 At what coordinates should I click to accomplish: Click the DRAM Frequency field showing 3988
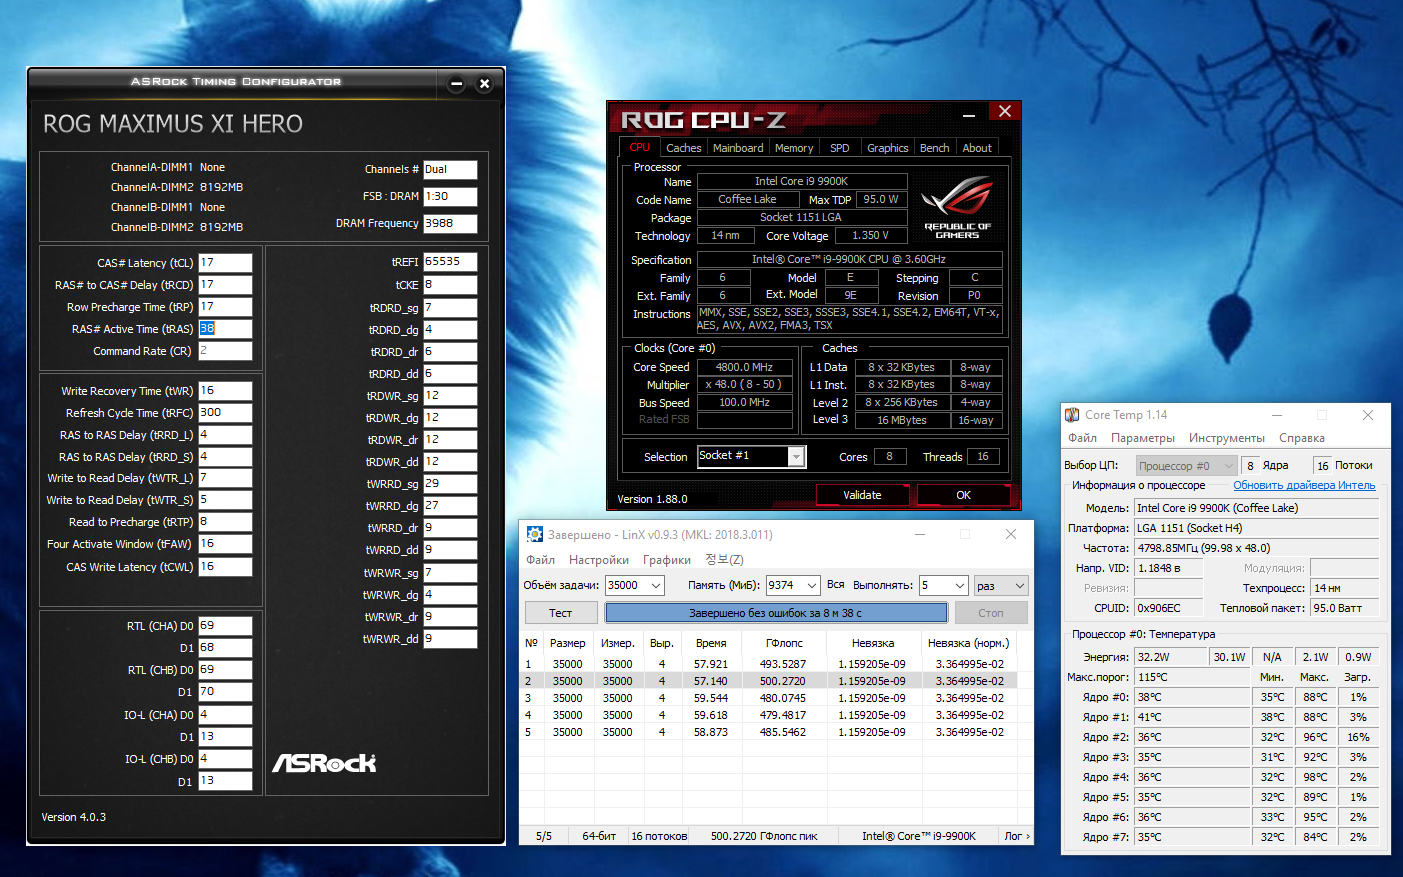tap(450, 224)
